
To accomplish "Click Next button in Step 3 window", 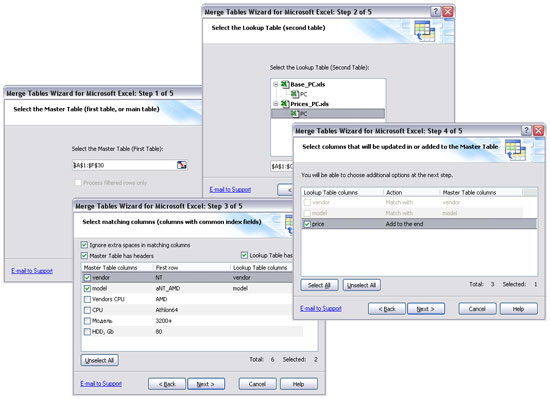I will coord(206,384).
